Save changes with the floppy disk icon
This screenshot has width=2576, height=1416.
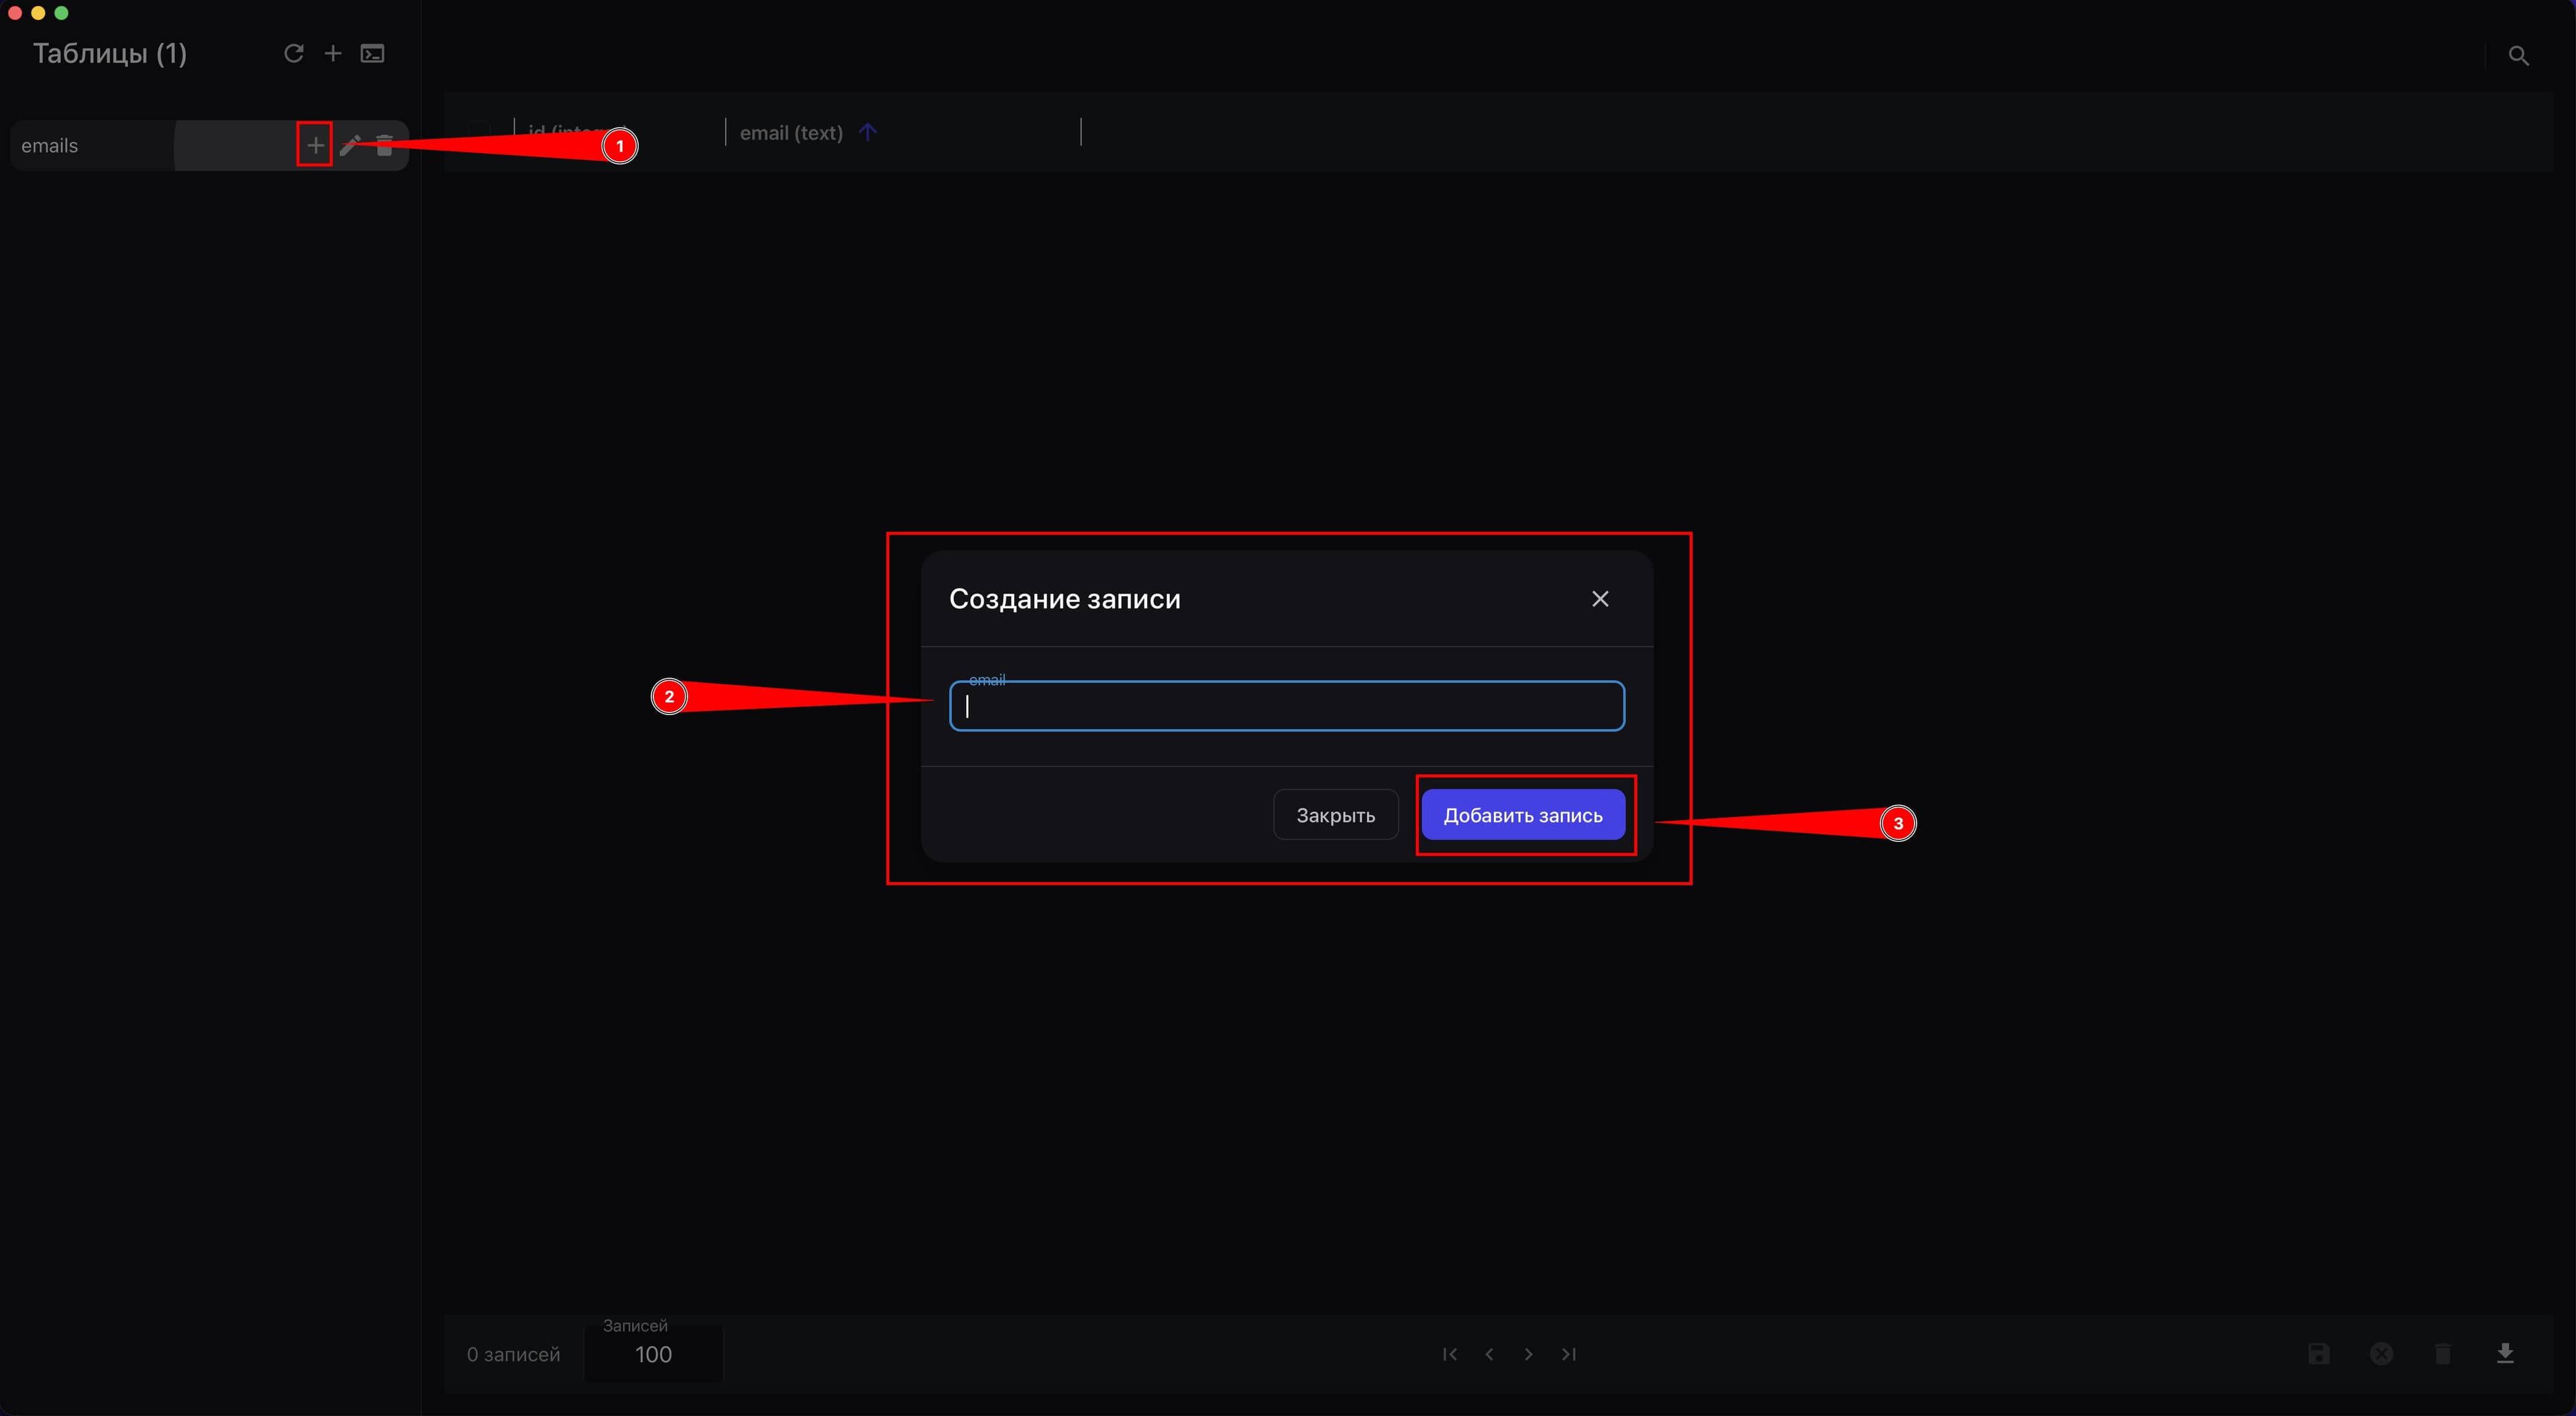coord(2318,1354)
